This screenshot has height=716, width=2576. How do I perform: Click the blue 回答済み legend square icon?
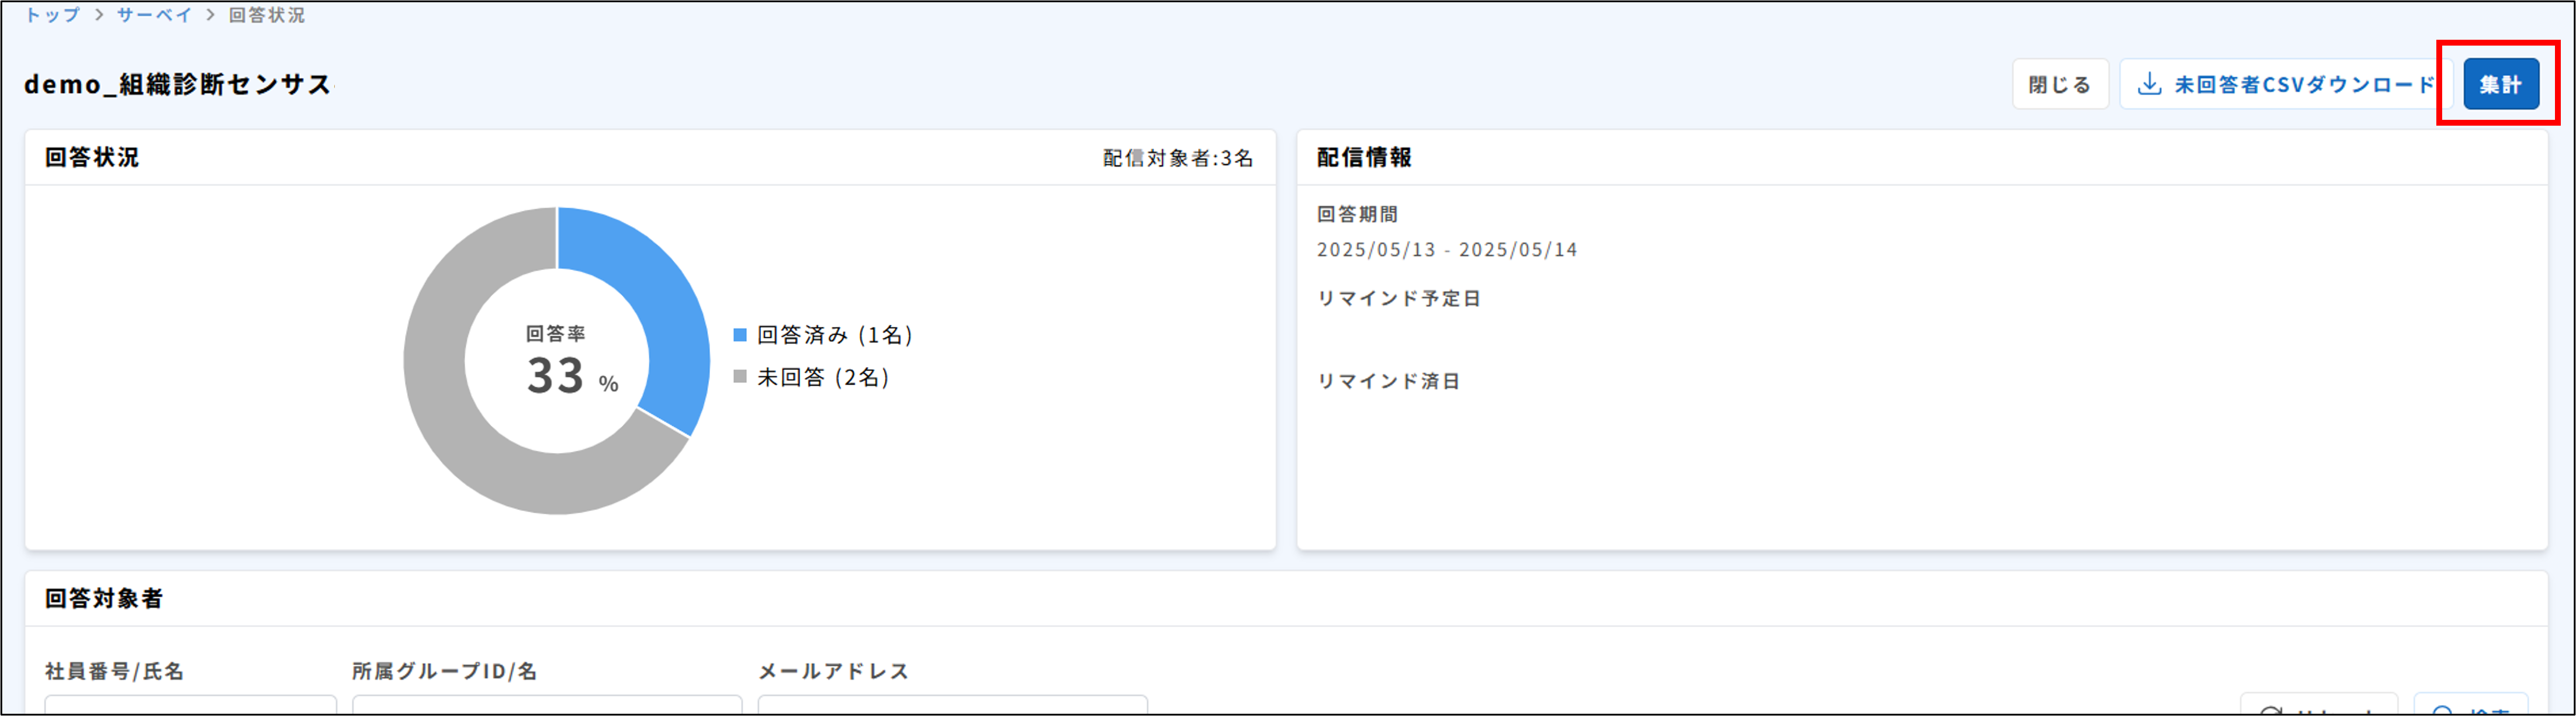(741, 335)
